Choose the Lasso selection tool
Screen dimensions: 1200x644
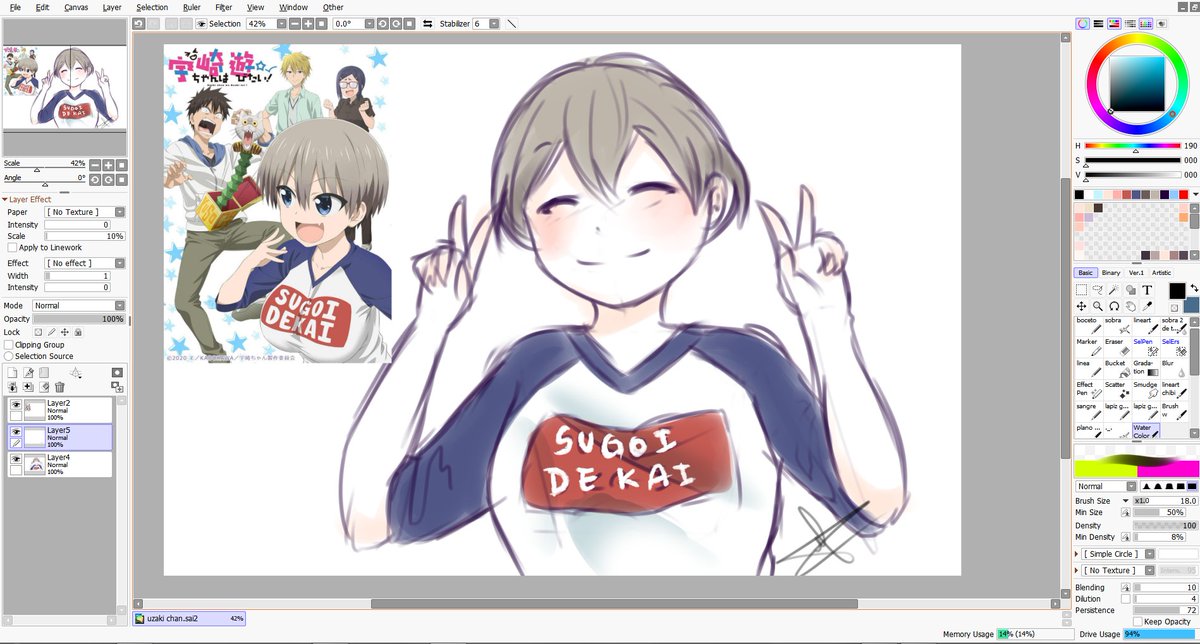(1098, 290)
